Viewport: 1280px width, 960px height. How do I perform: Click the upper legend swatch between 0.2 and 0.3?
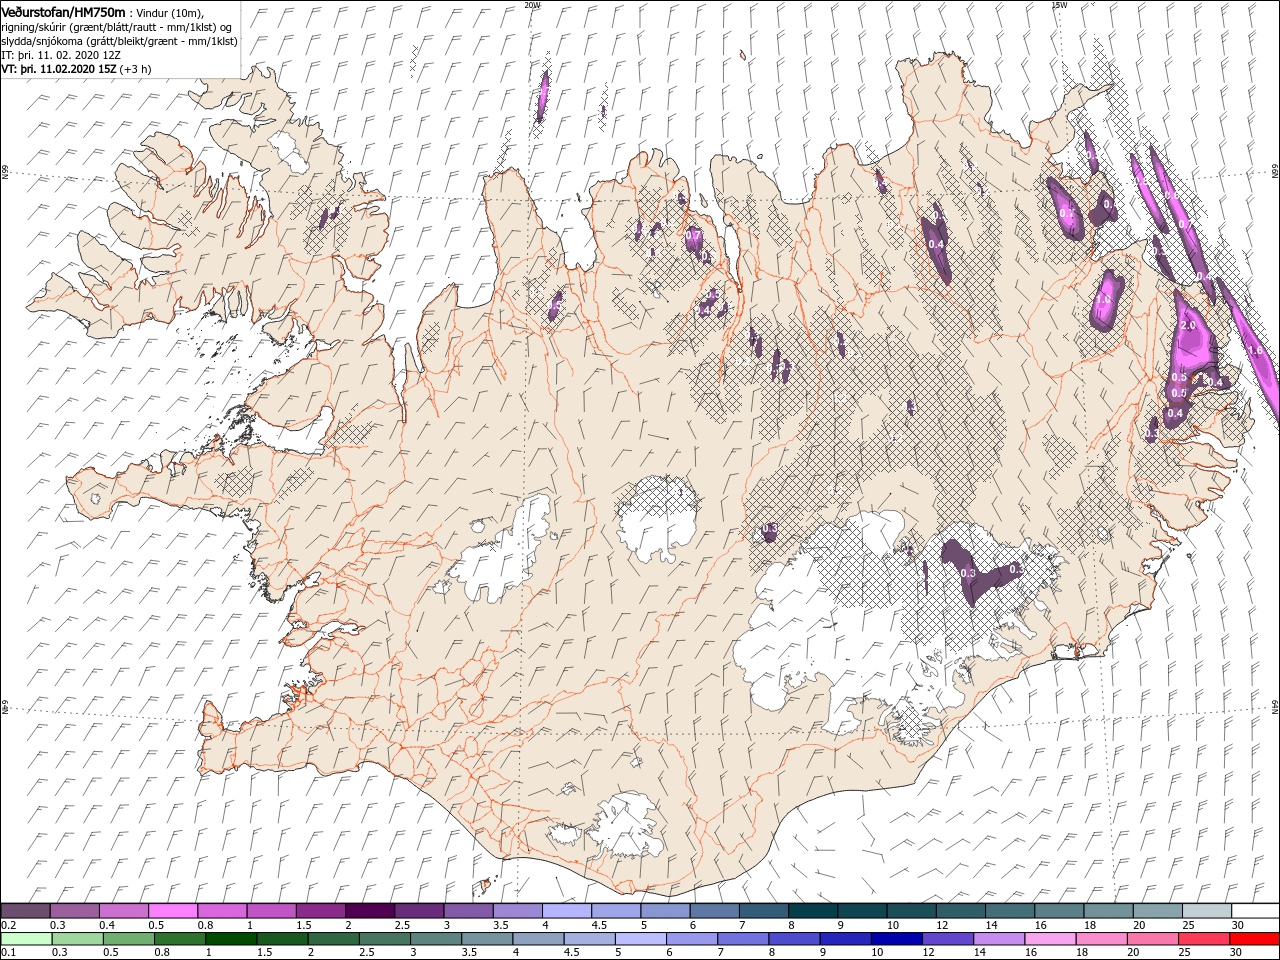(x=25, y=911)
